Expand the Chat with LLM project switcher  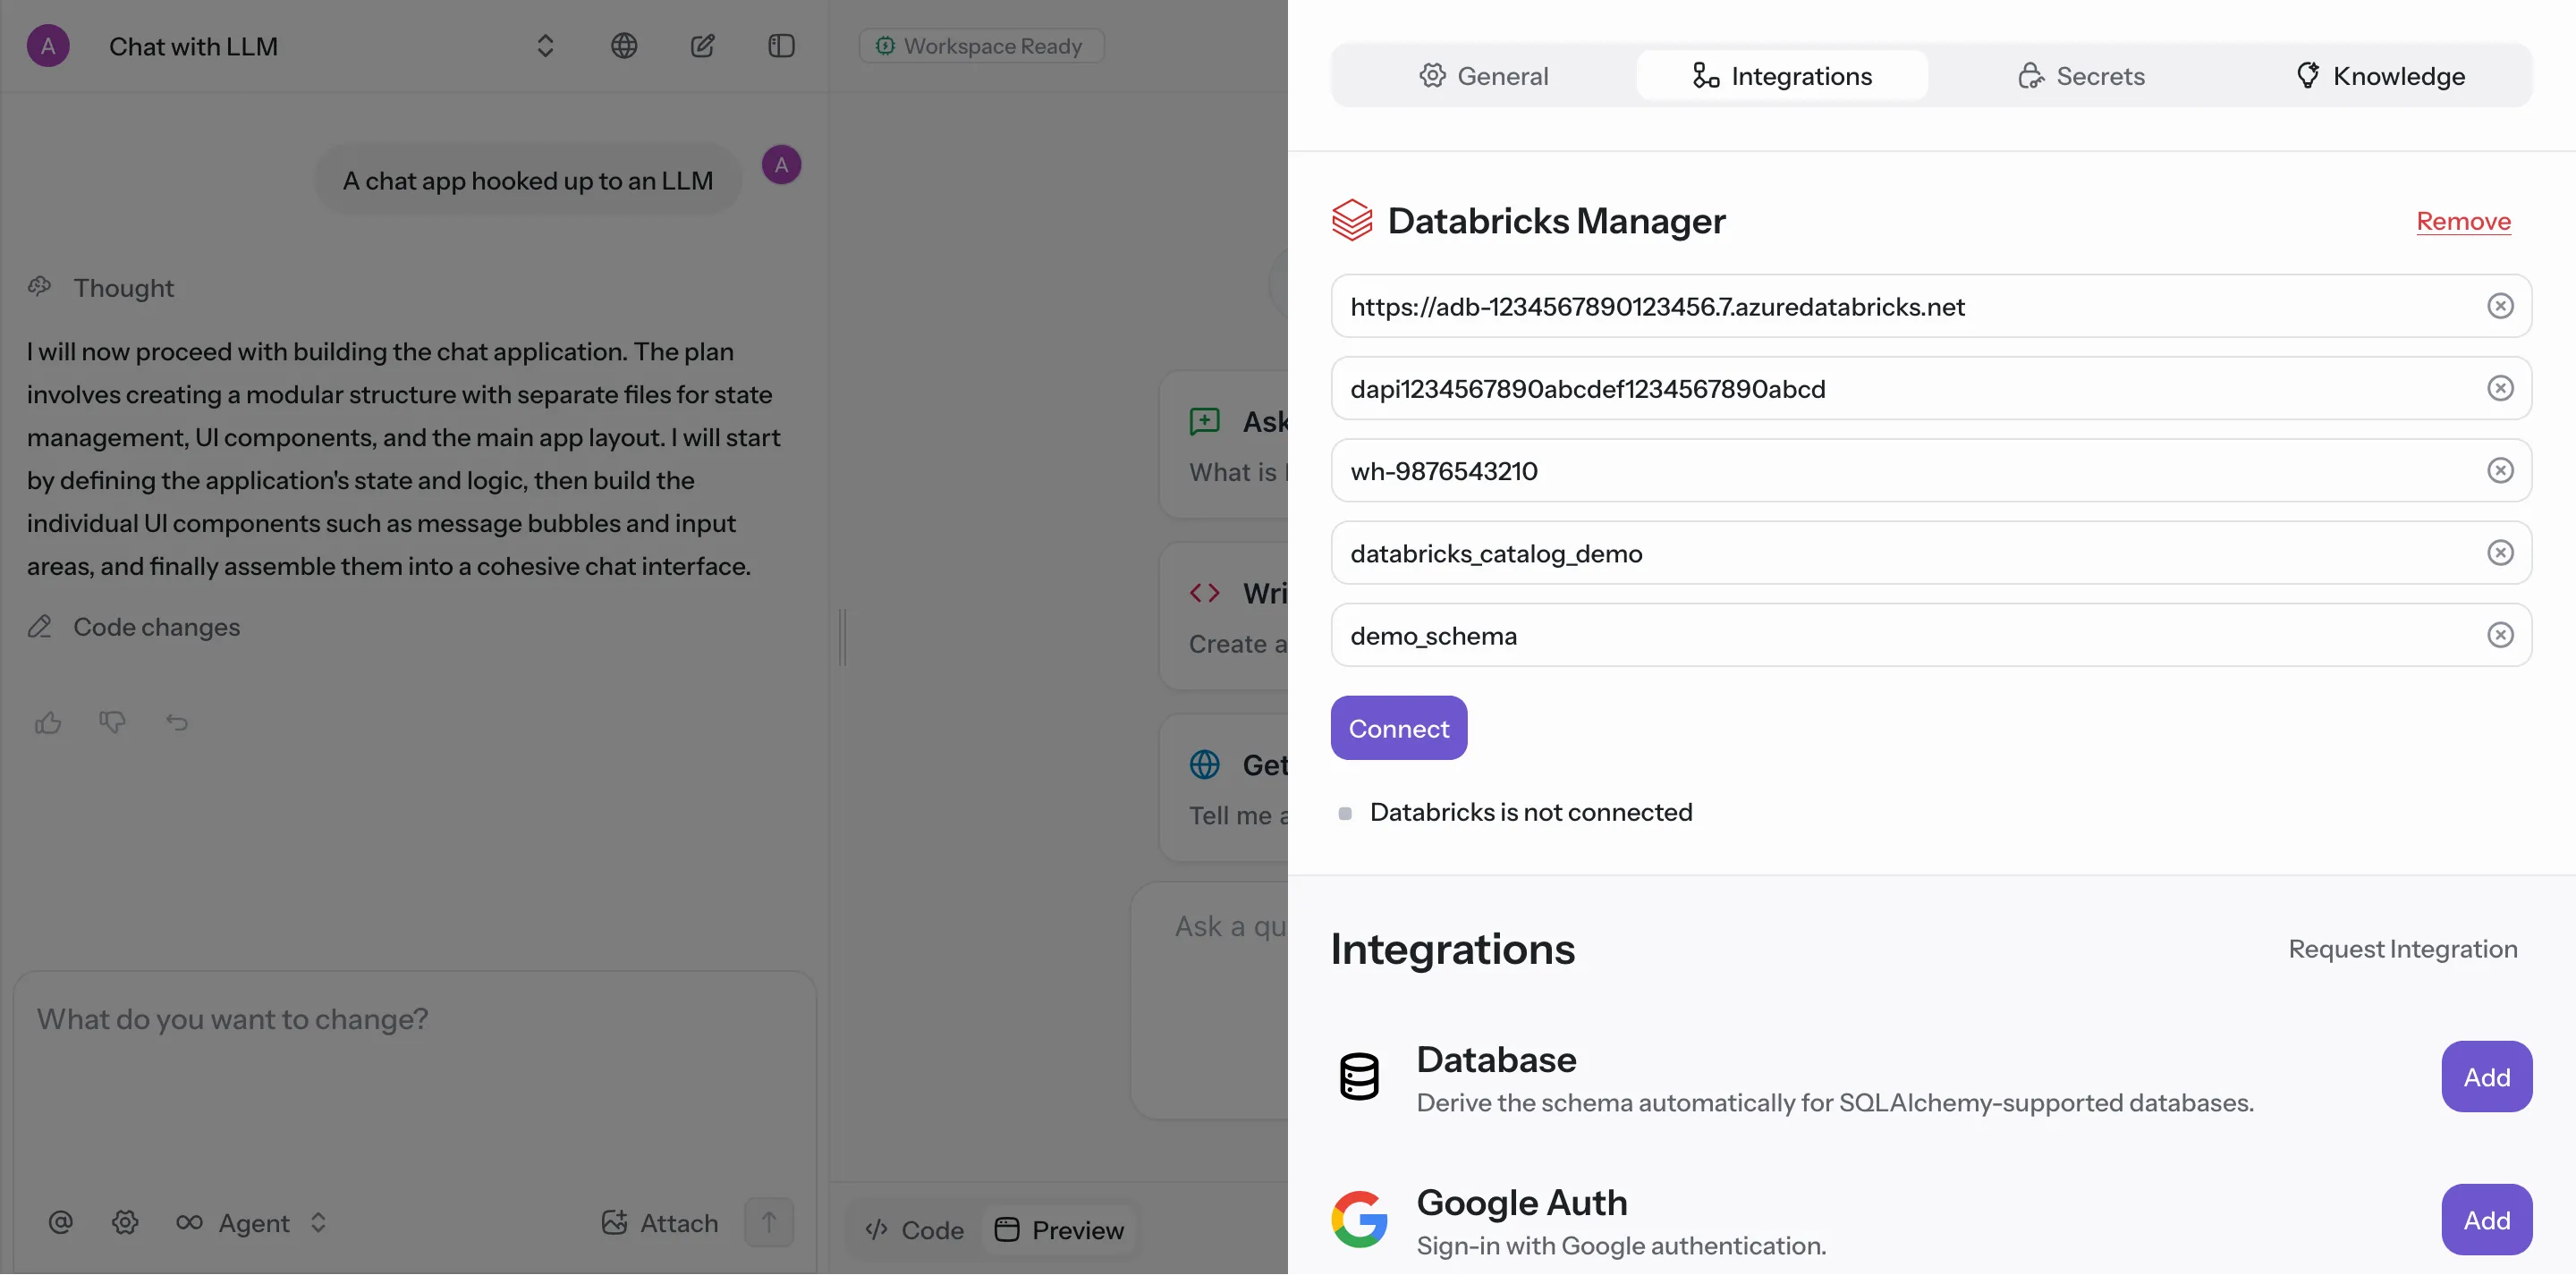coord(545,46)
